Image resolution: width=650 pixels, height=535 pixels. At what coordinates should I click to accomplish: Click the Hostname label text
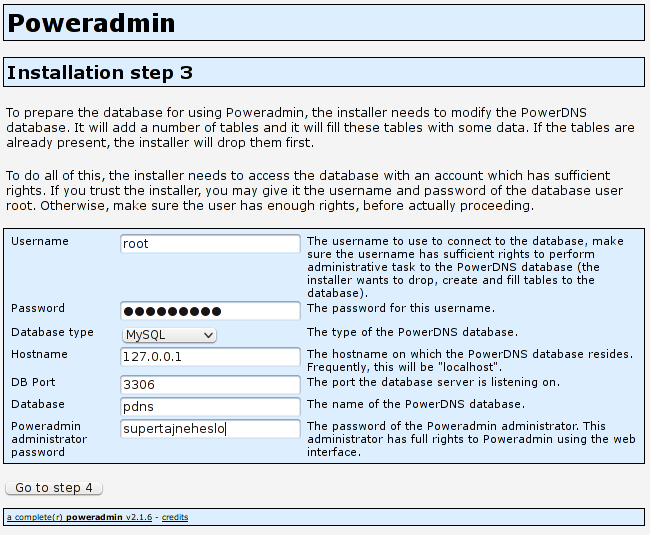pos(39,354)
